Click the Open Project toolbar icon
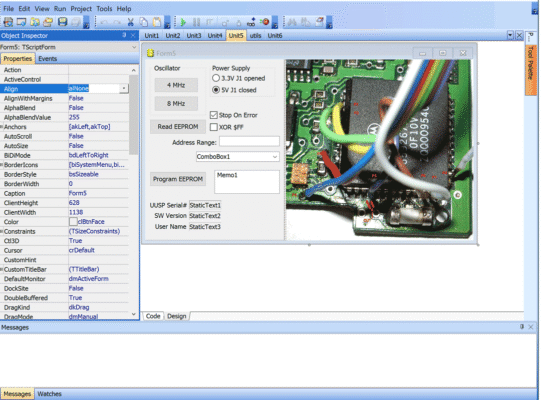Screen dimensions: 541x400 (x=35, y=22)
